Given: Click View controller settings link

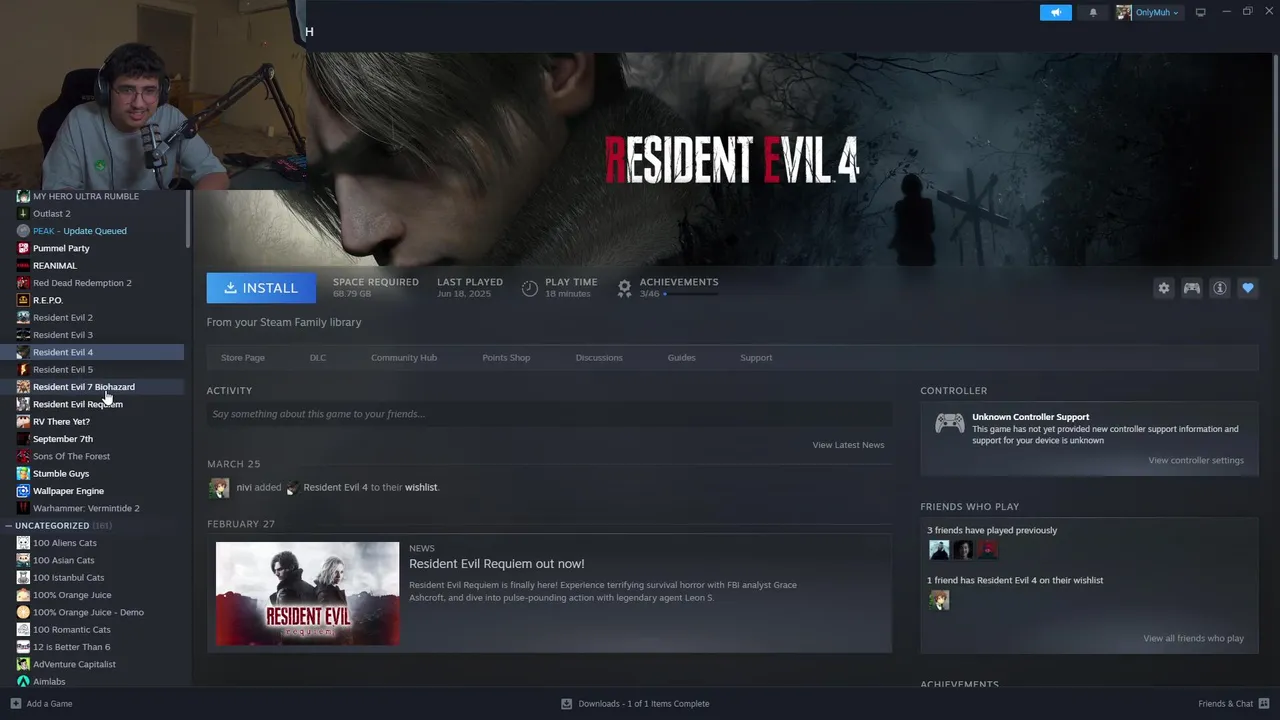Looking at the screenshot, I should pyautogui.click(x=1196, y=460).
